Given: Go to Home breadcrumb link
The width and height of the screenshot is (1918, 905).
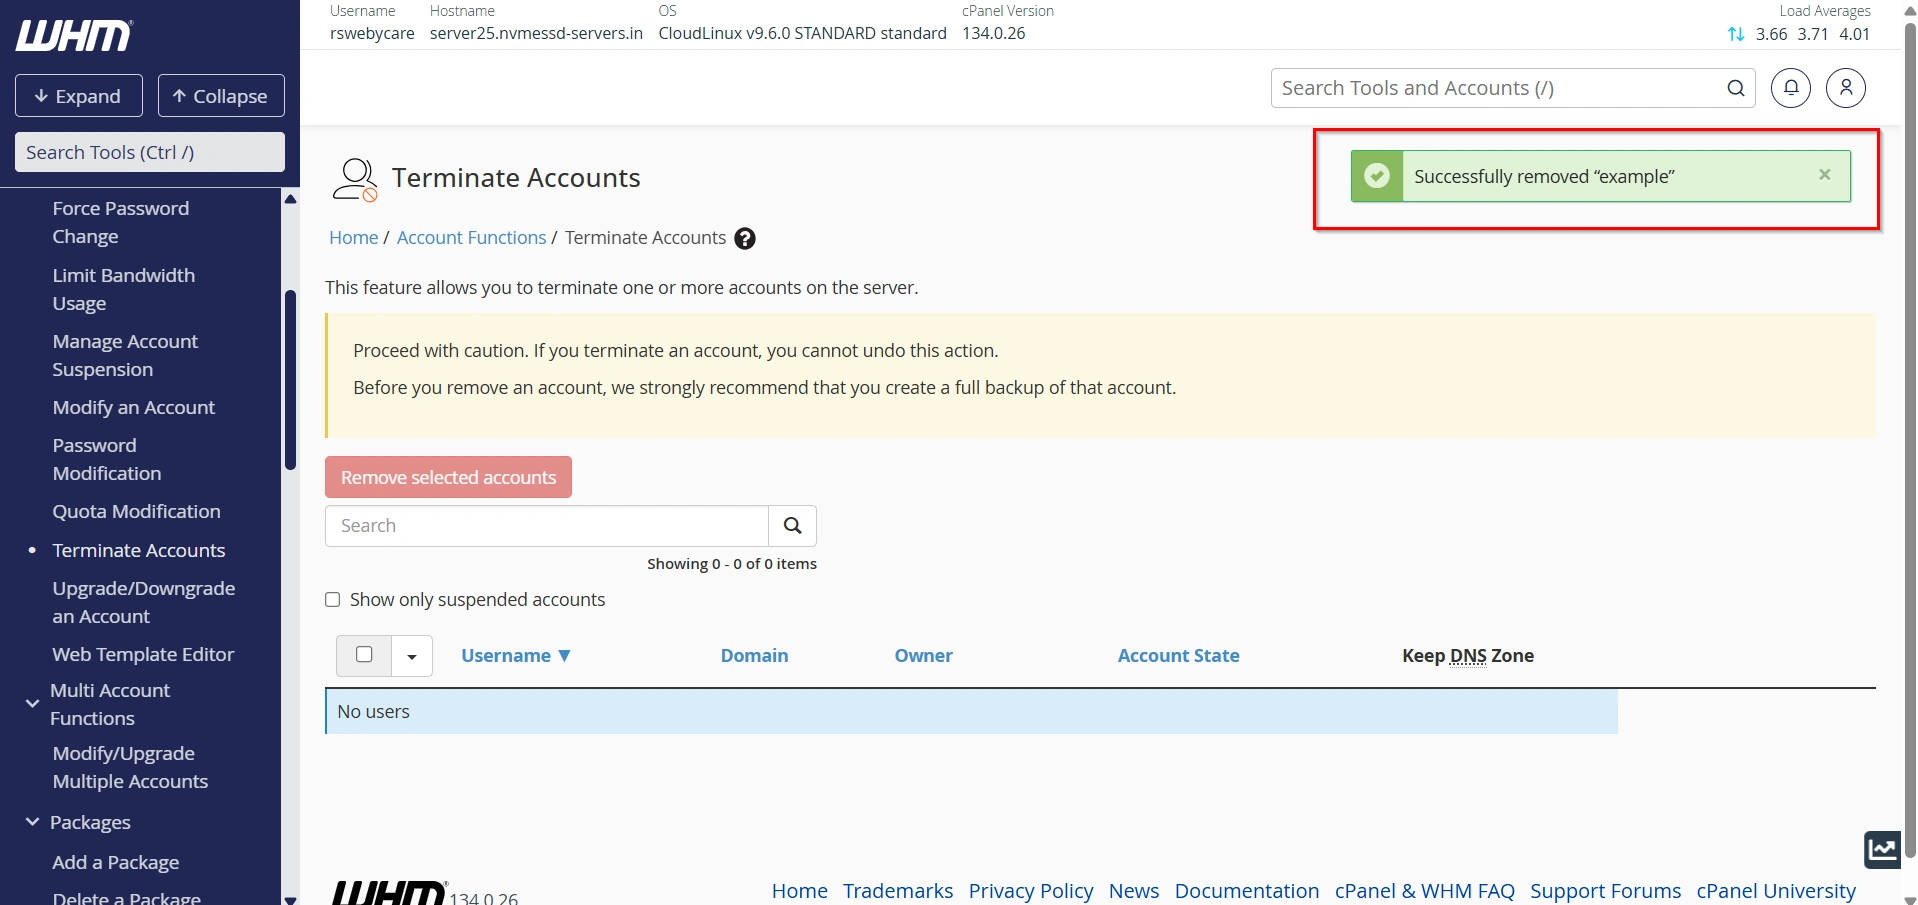Looking at the screenshot, I should [354, 238].
